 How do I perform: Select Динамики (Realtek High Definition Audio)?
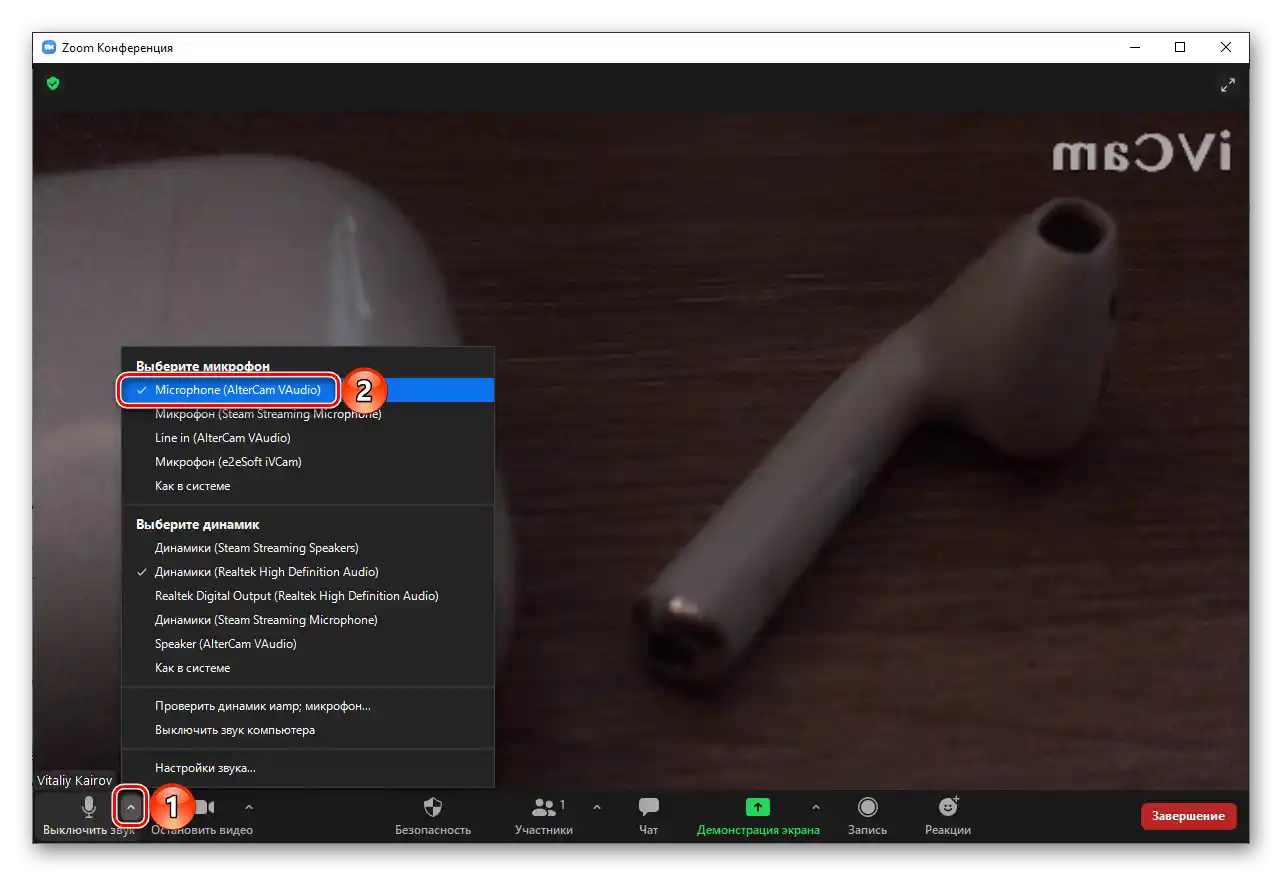point(308,572)
